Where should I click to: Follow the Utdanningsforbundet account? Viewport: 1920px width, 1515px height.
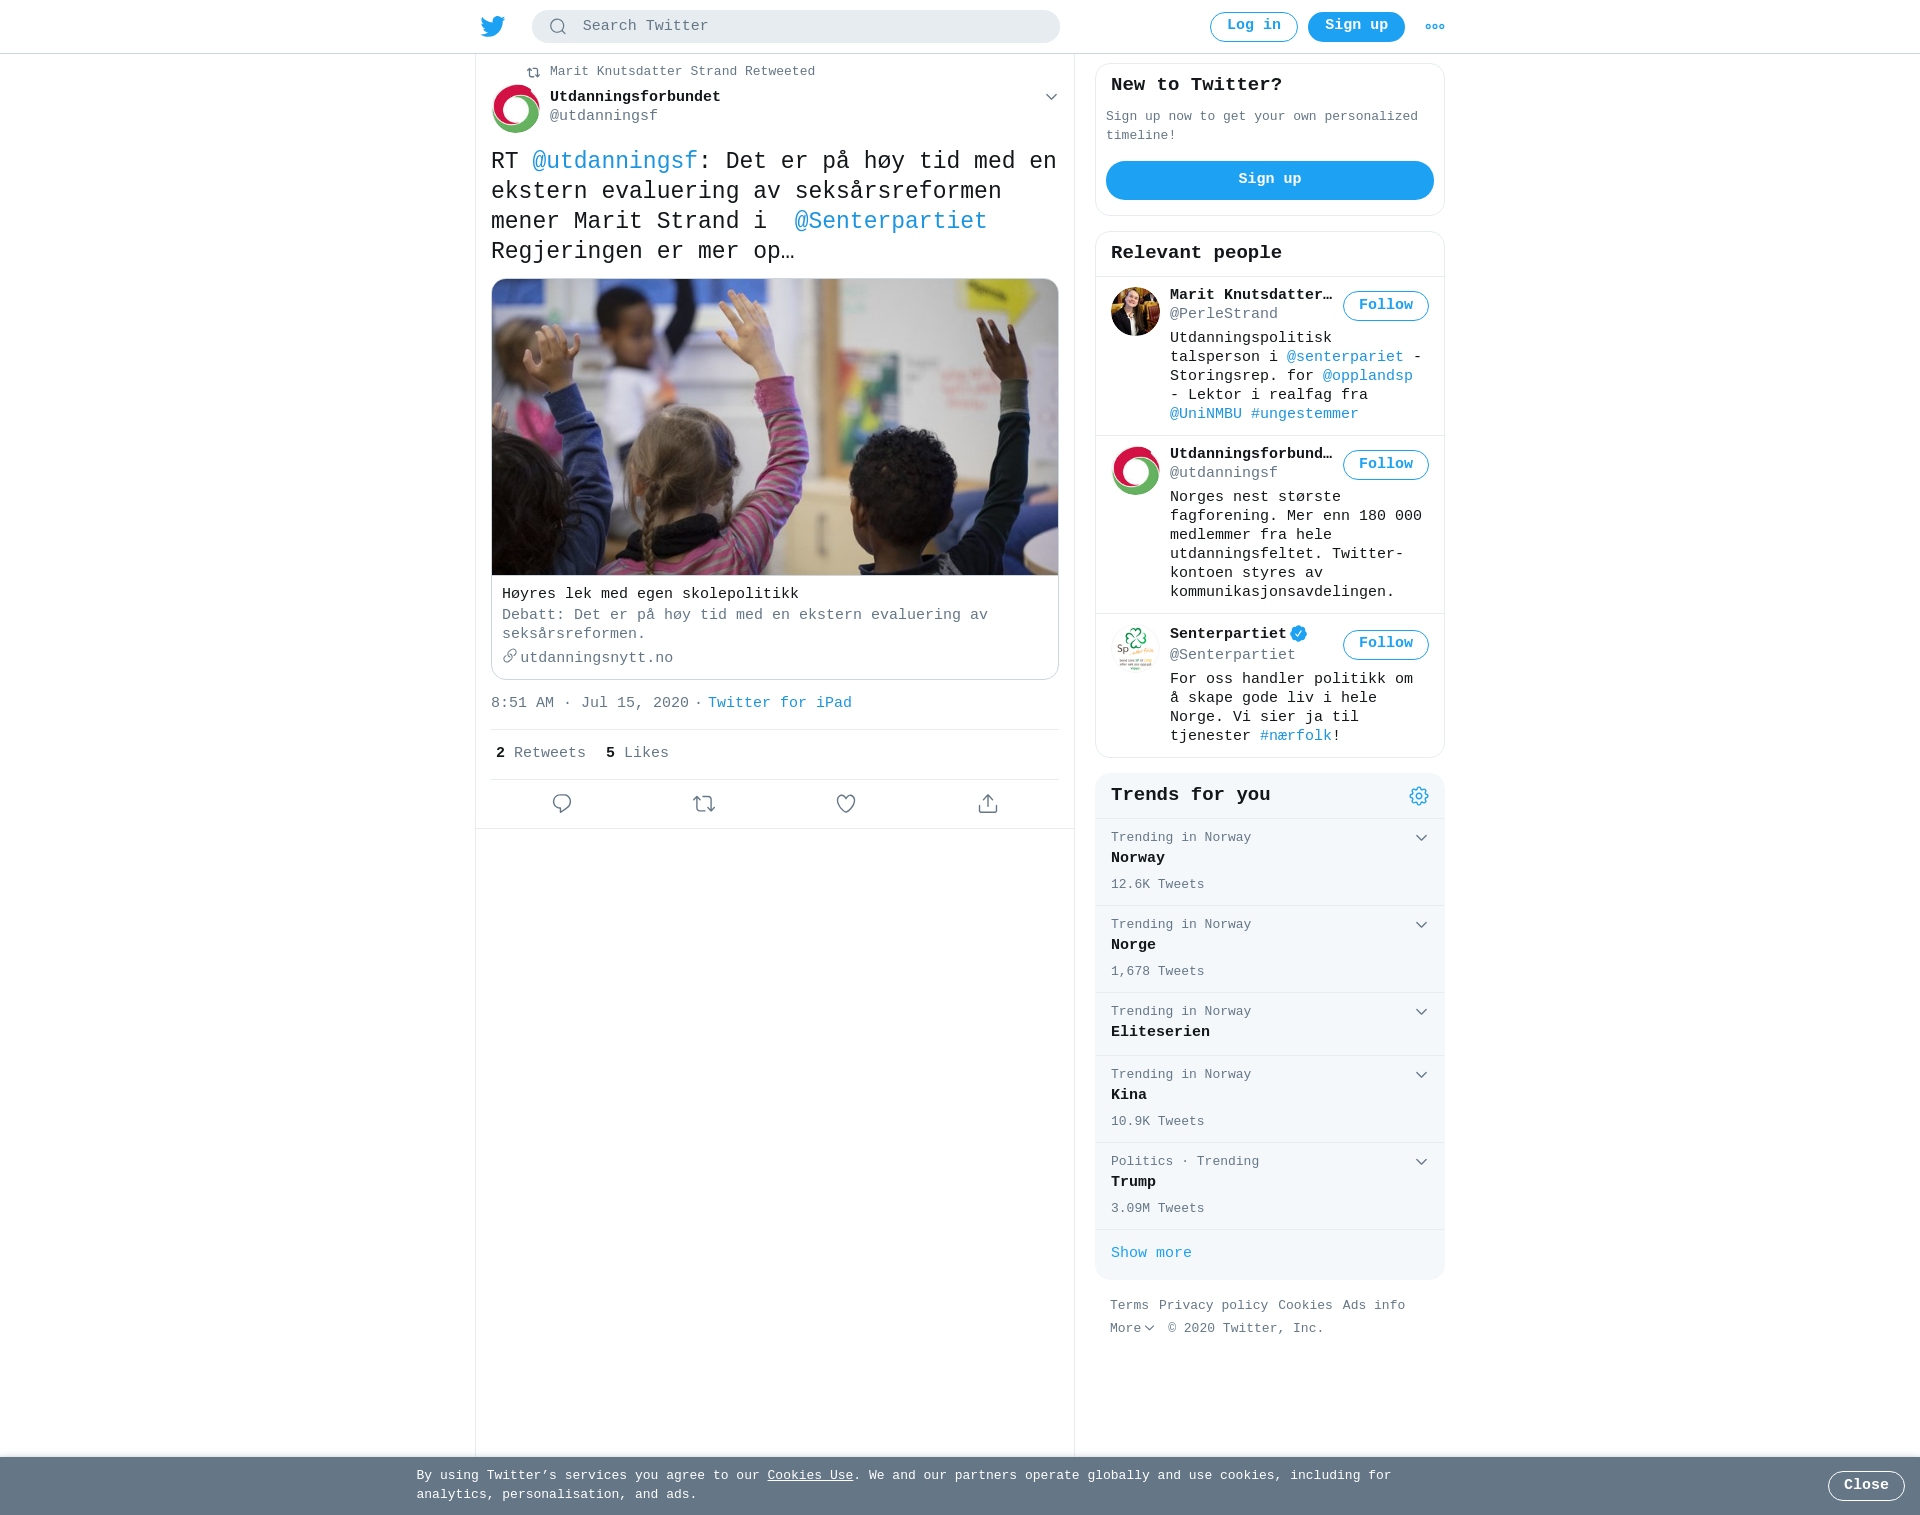[x=1385, y=465]
